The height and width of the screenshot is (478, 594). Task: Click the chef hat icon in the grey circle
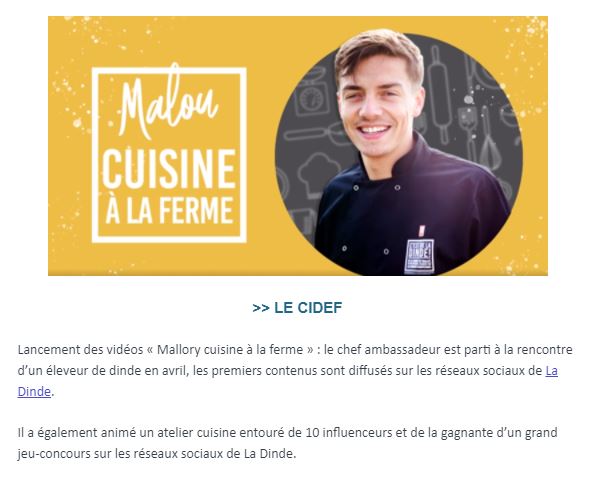(x=319, y=174)
